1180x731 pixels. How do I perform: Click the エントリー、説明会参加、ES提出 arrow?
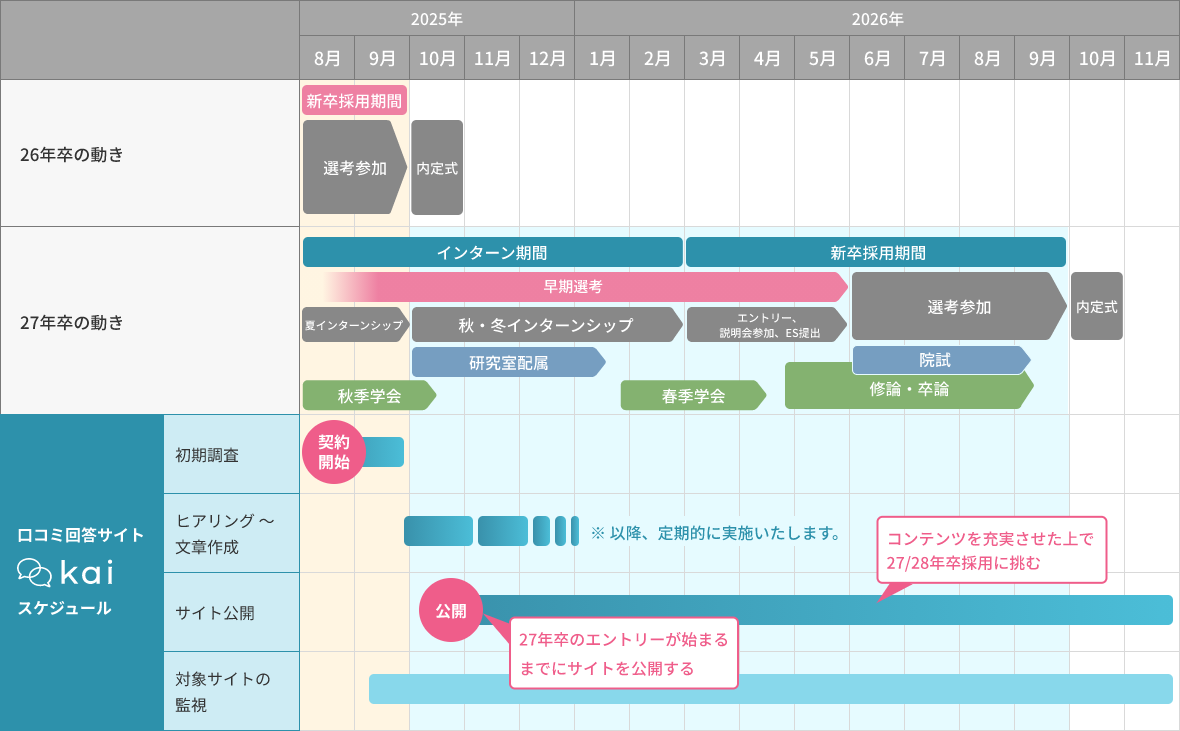coord(766,325)
